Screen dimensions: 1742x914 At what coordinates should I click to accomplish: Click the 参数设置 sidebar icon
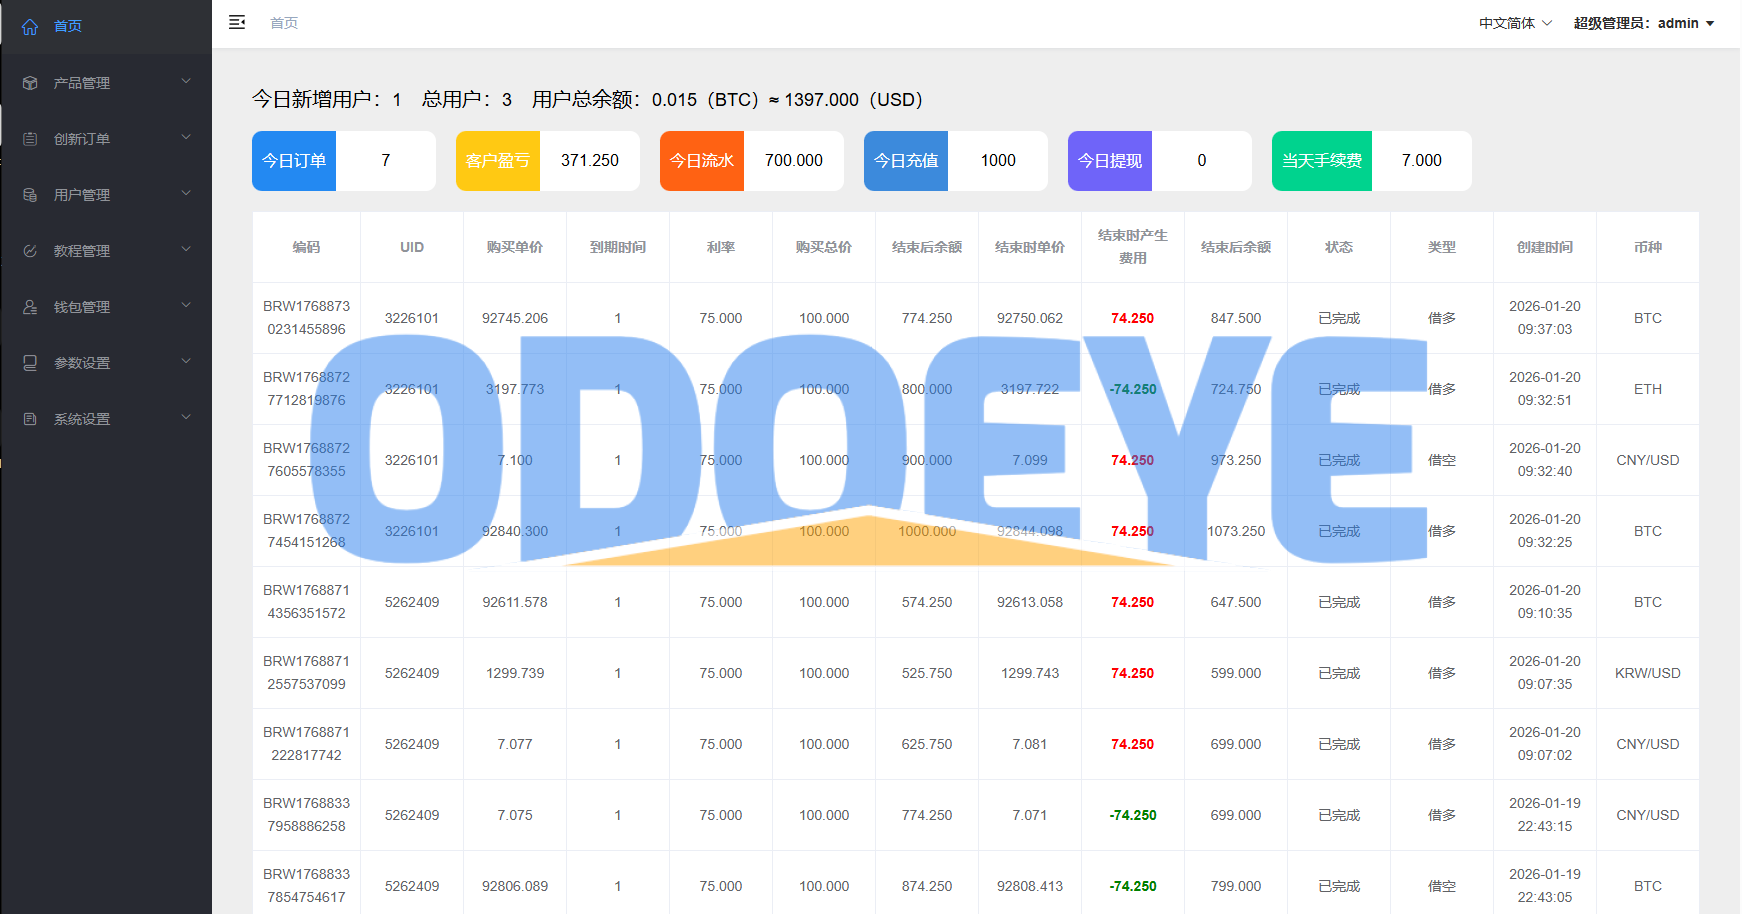(x=30, y=363)
